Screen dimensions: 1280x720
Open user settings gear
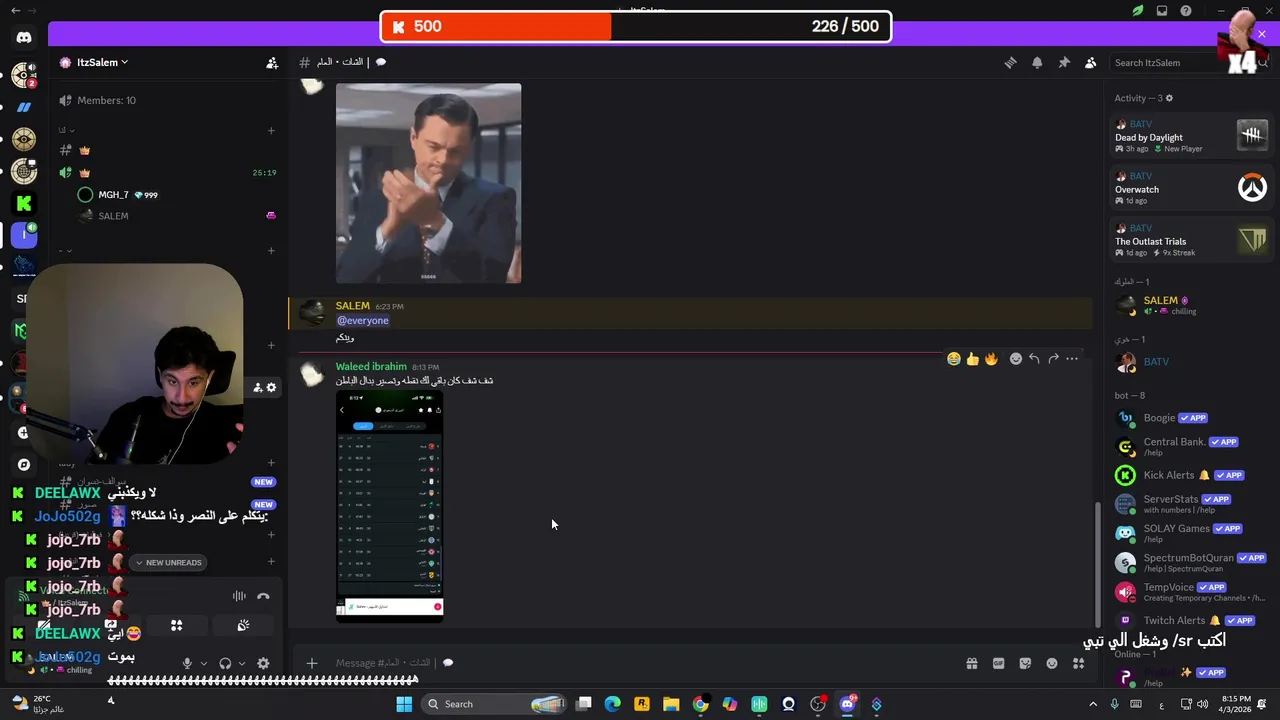click(263, 663)
